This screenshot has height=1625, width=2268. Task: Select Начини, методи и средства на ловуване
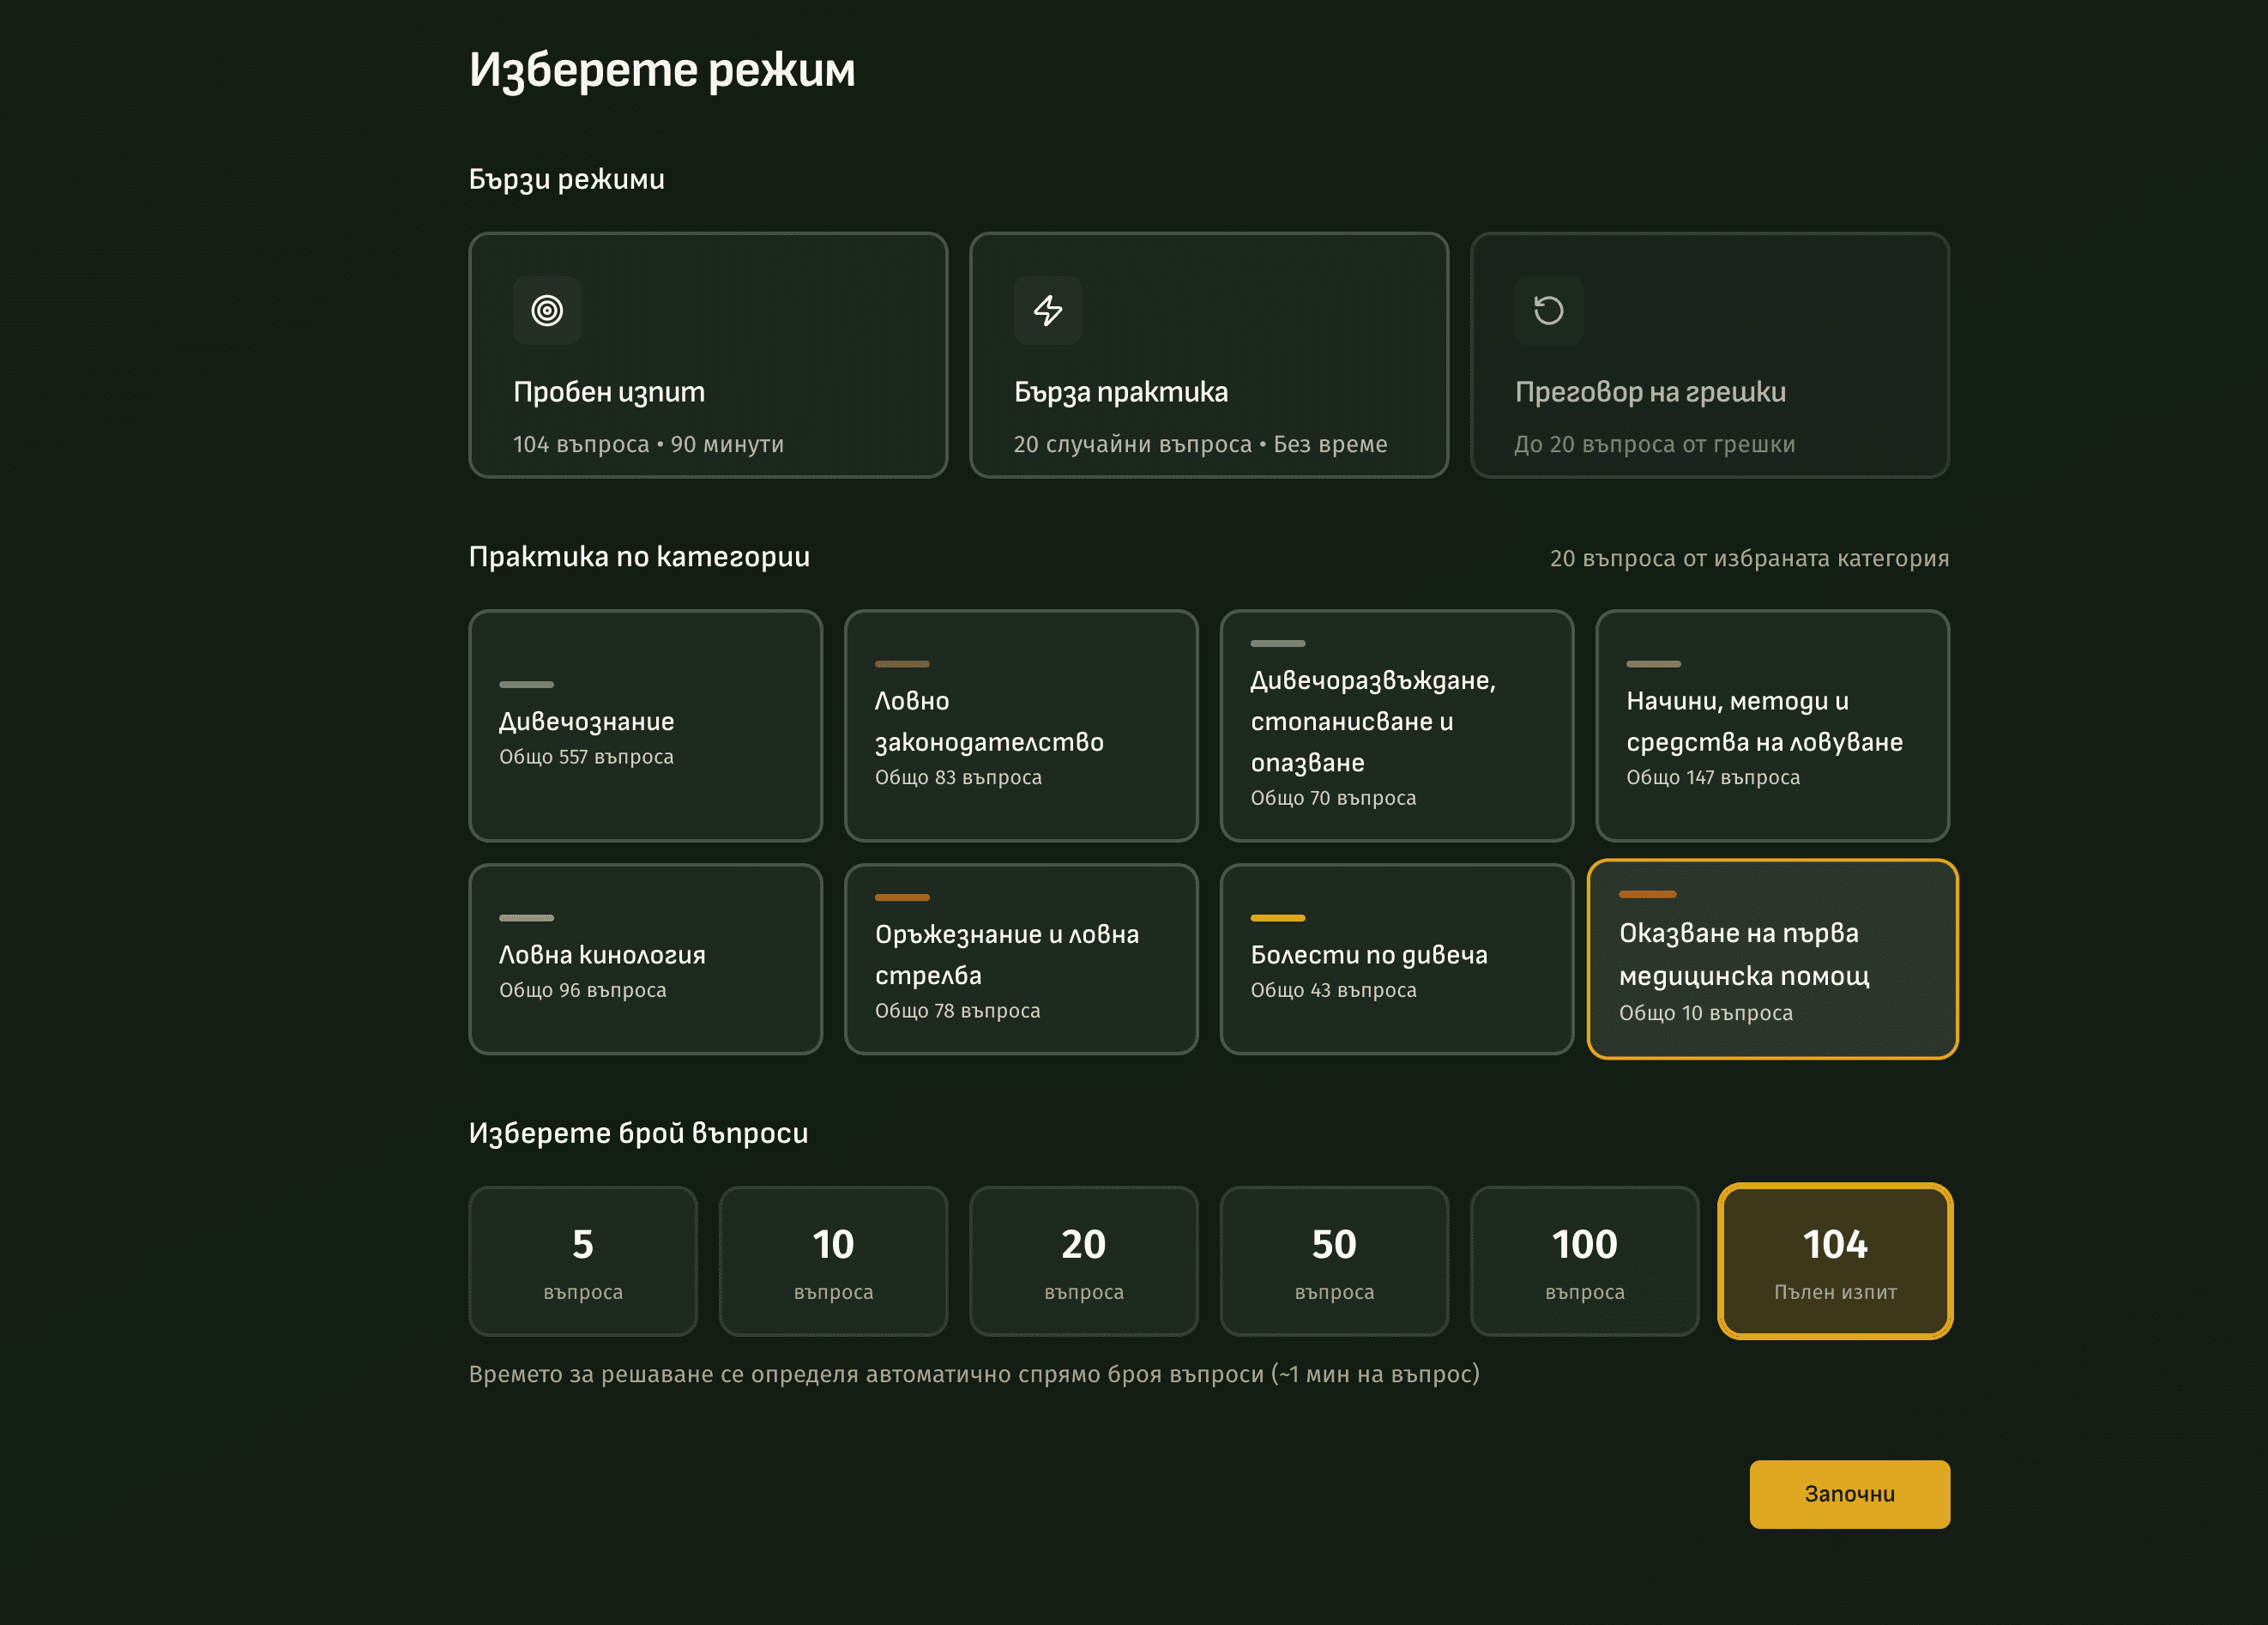1772,727
